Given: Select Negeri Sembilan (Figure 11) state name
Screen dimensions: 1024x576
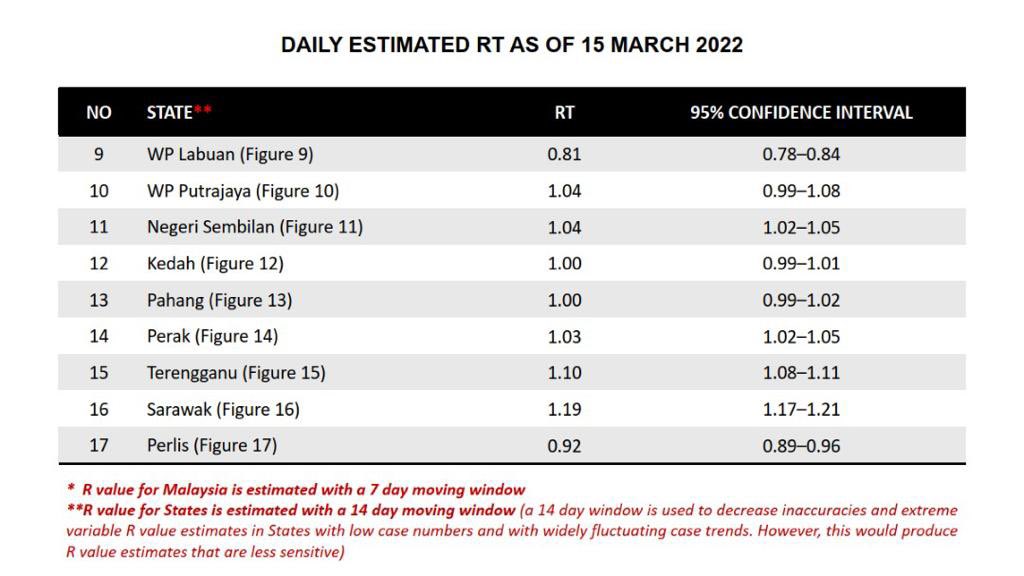Looking at the screenshot, I should pos(254,227).
